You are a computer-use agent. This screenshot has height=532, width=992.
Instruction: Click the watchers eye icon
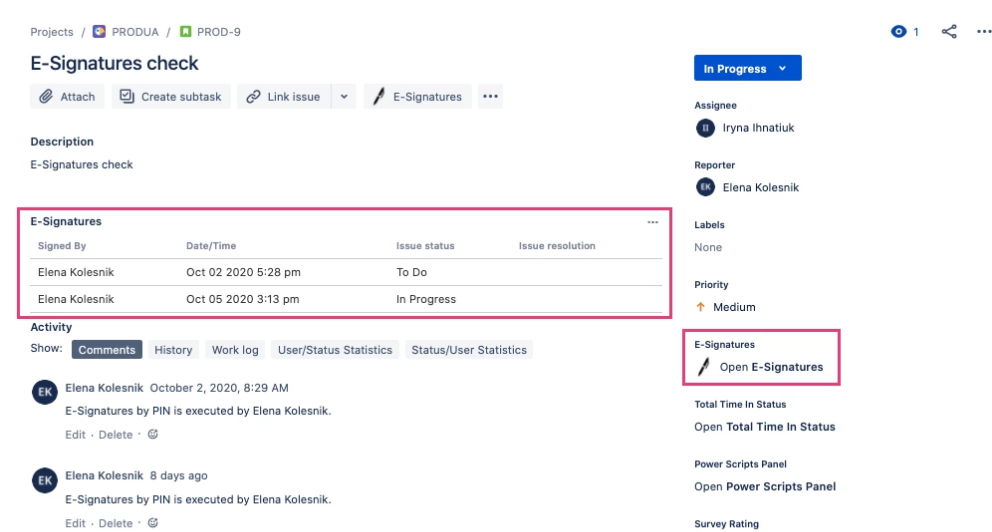[x=898, y=32]
